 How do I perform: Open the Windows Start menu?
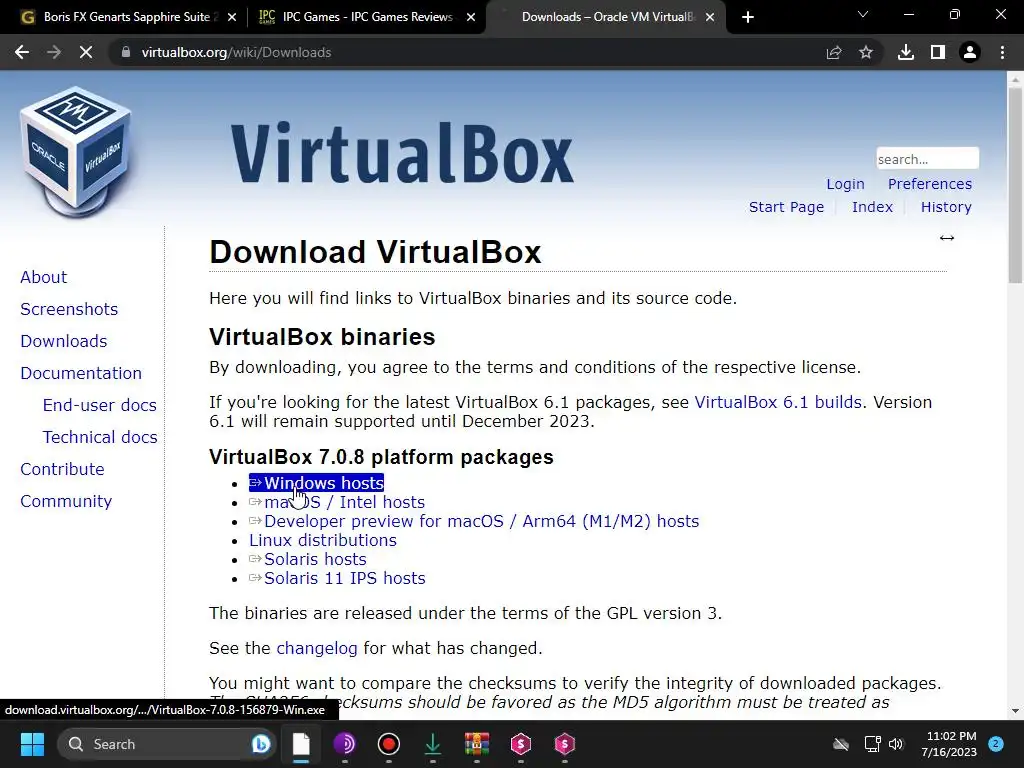(32, 744)
